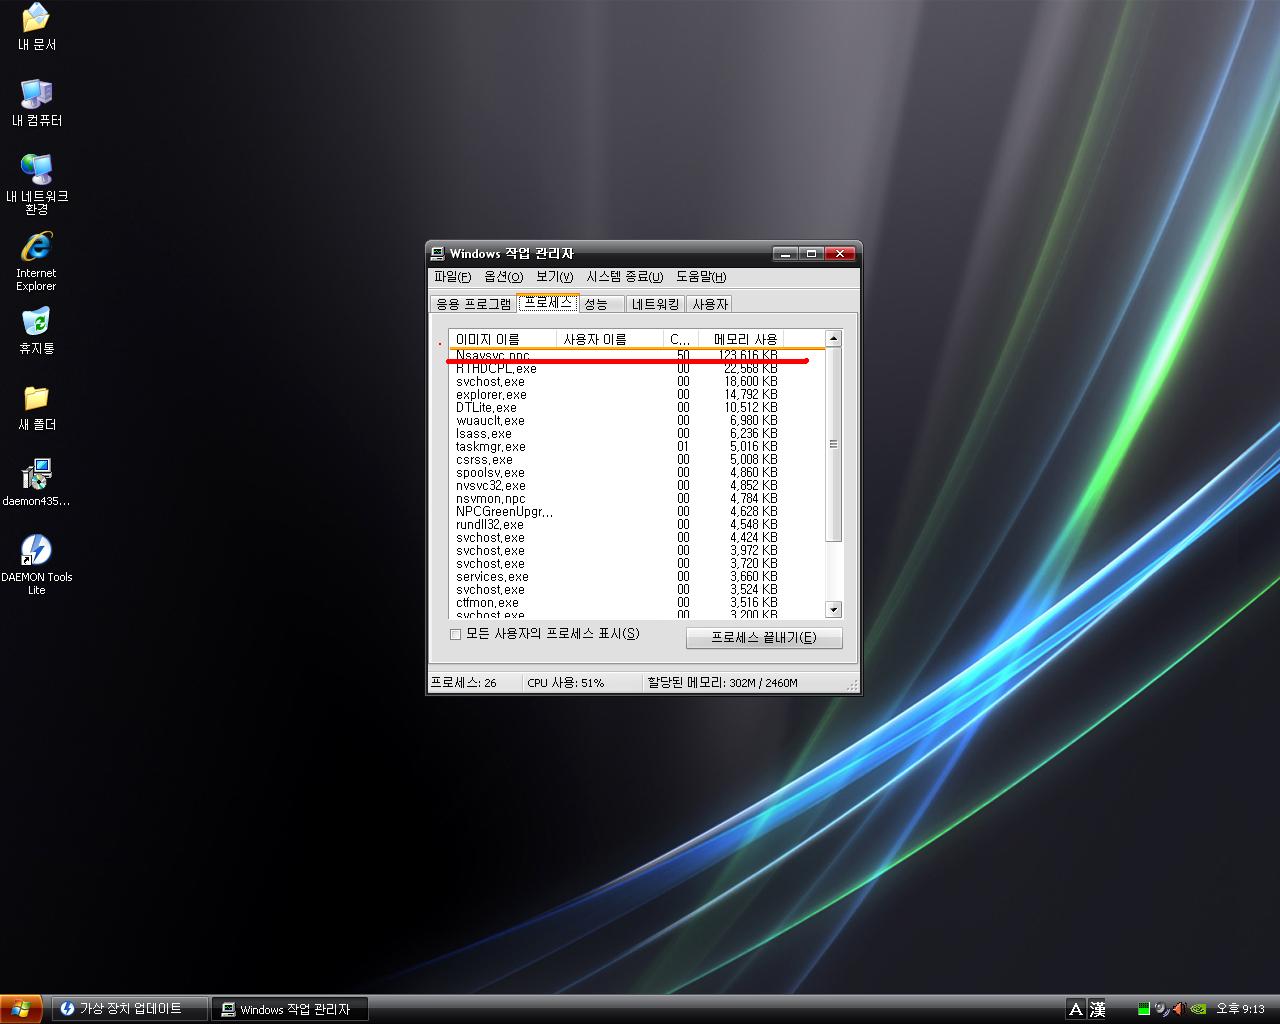The width and height of the screenshot is (1280, 1024).
Task: Sort by the 메모리 사용 column header
Action: (x=741, y=339)
